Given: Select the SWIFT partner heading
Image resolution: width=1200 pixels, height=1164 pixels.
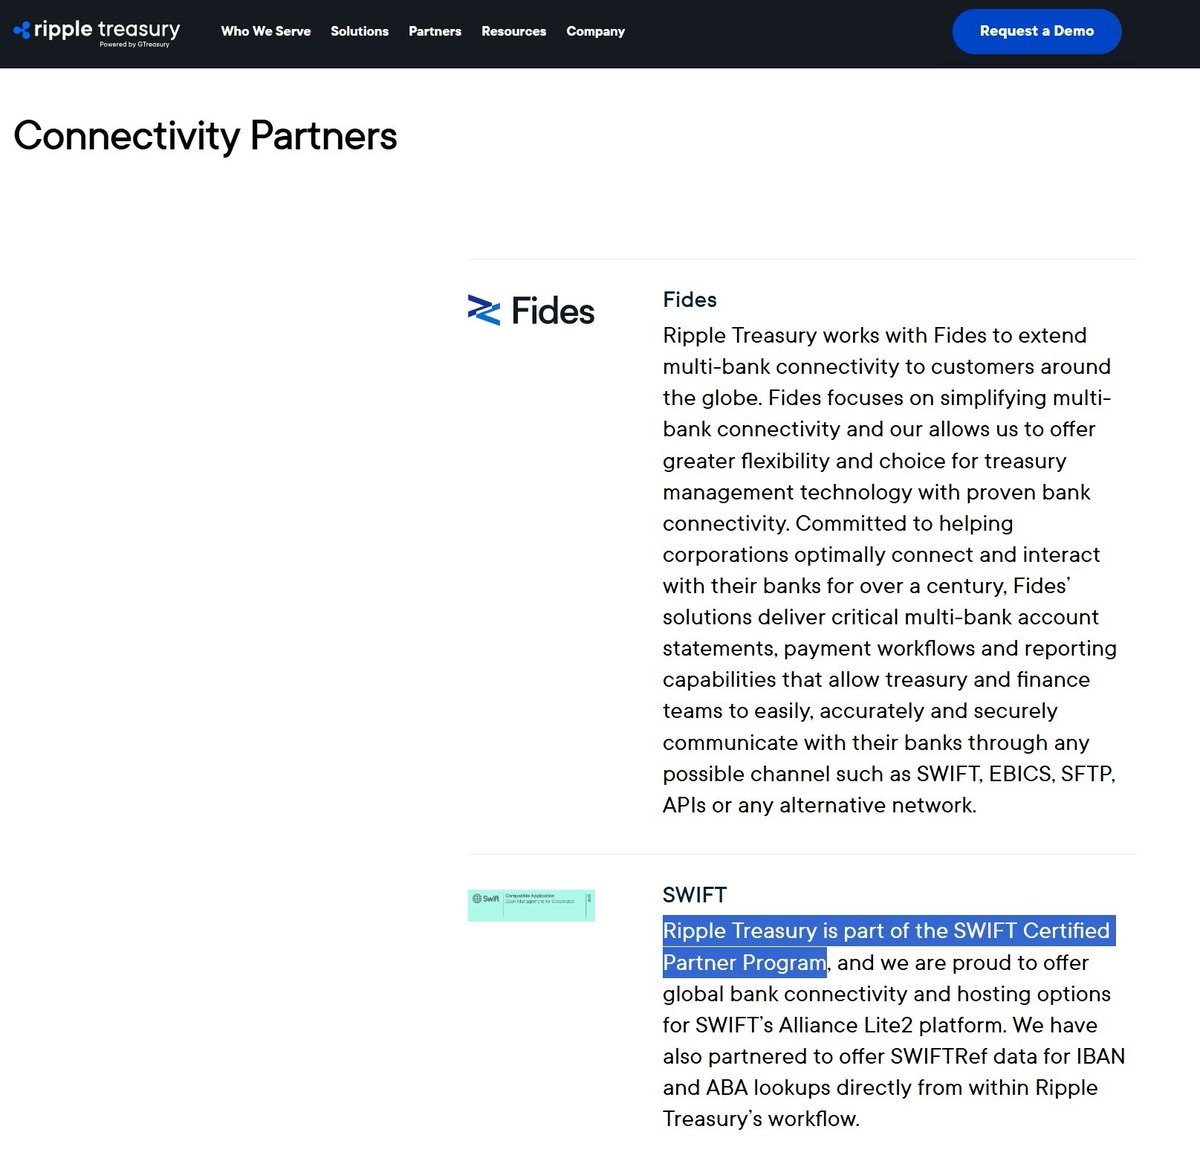Looking at the screenshot, I should click(695, 895).
